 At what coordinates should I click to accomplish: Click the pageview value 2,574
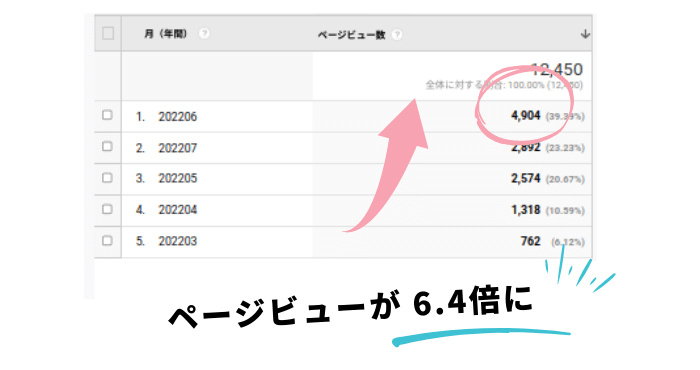tap(526, 179)
